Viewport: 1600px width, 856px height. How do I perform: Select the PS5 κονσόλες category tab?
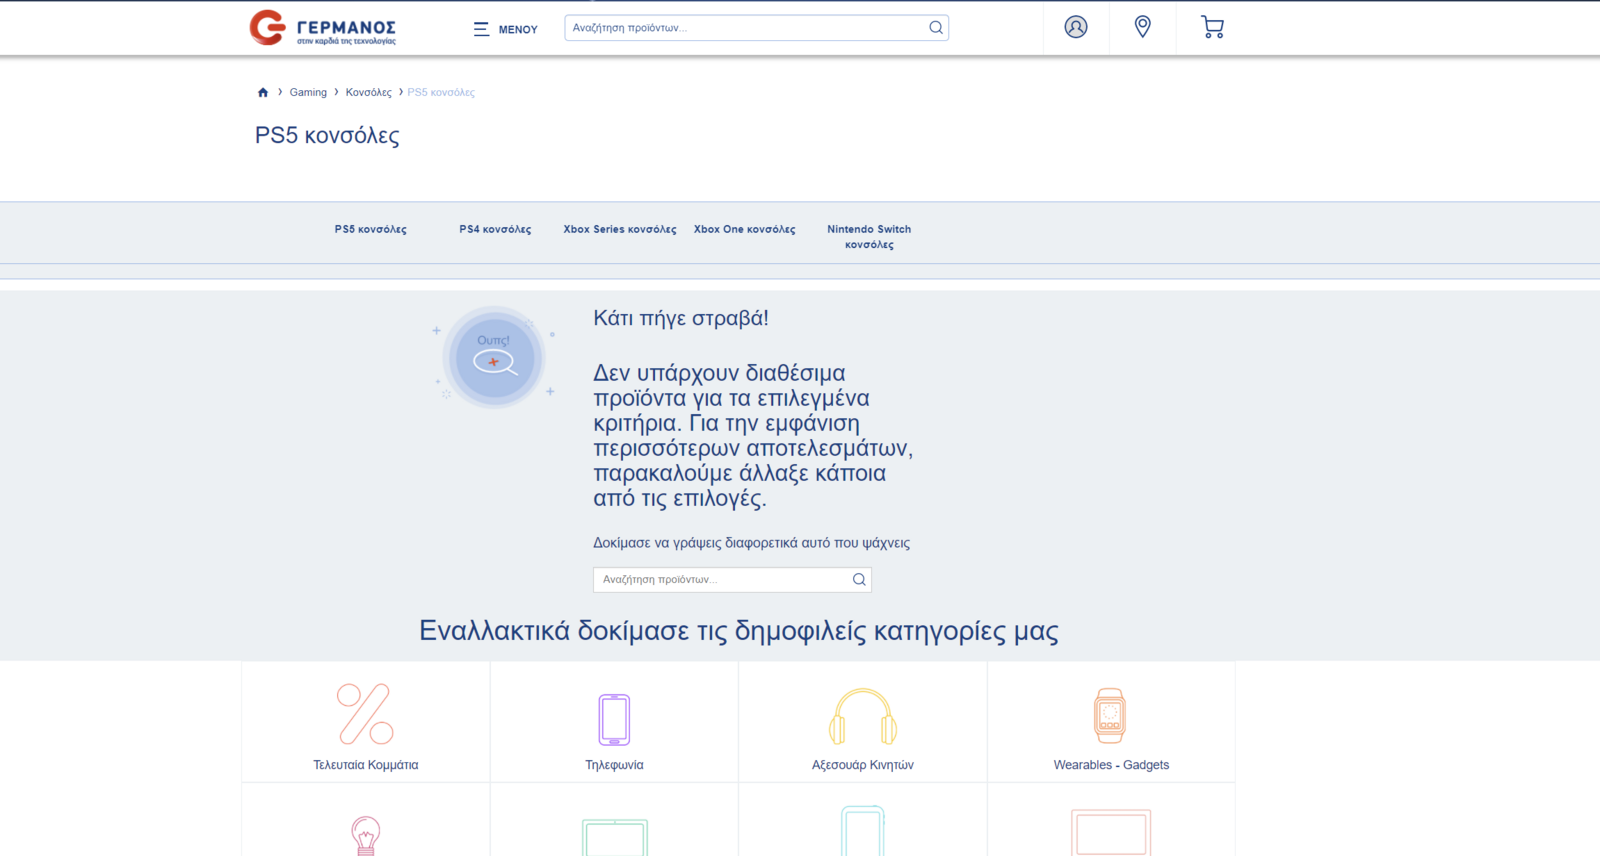371,229
